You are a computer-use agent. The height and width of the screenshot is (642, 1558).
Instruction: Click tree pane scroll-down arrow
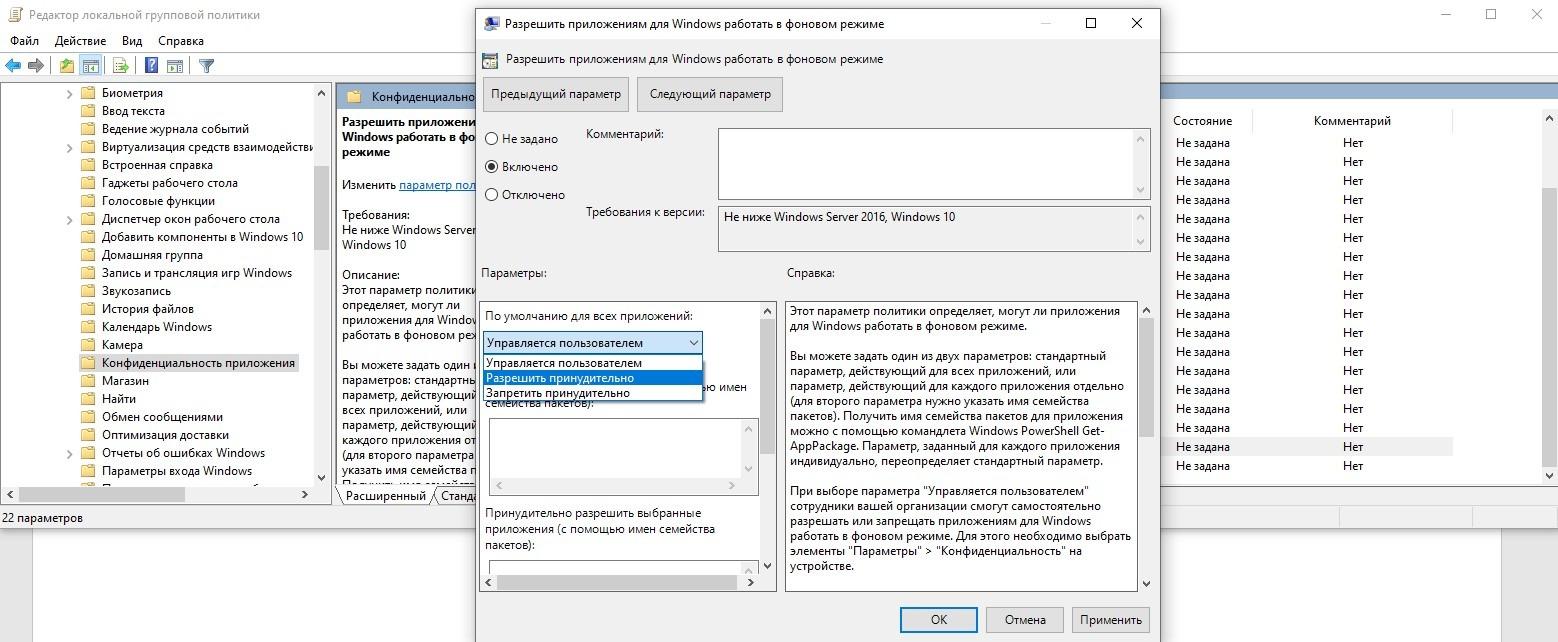[321, 477]
